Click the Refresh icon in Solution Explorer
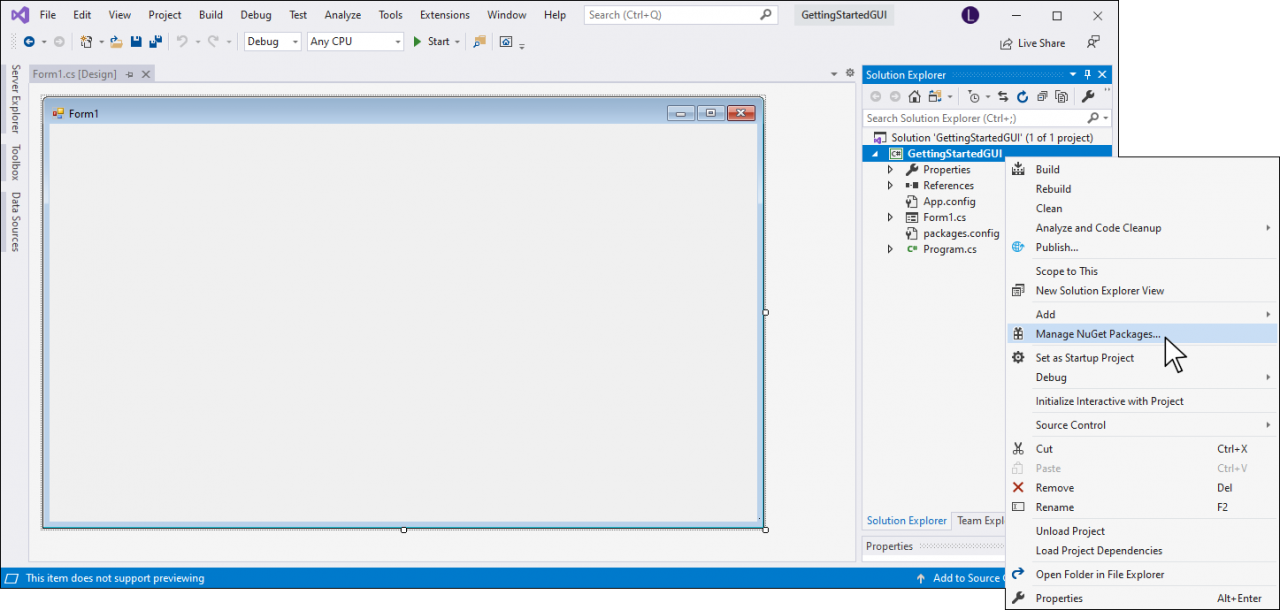This screenshot has height=610, width=1280. [x=1022, y=97]
